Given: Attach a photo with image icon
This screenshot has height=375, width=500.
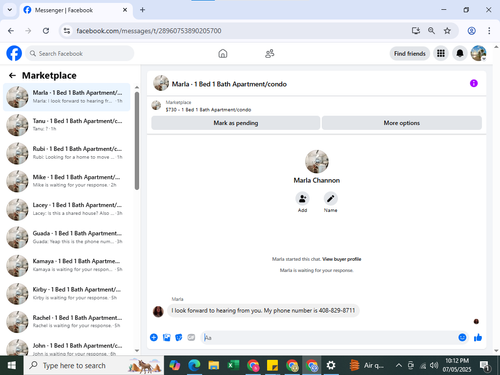Looking at the screenshot, I should tap(166, 338).
